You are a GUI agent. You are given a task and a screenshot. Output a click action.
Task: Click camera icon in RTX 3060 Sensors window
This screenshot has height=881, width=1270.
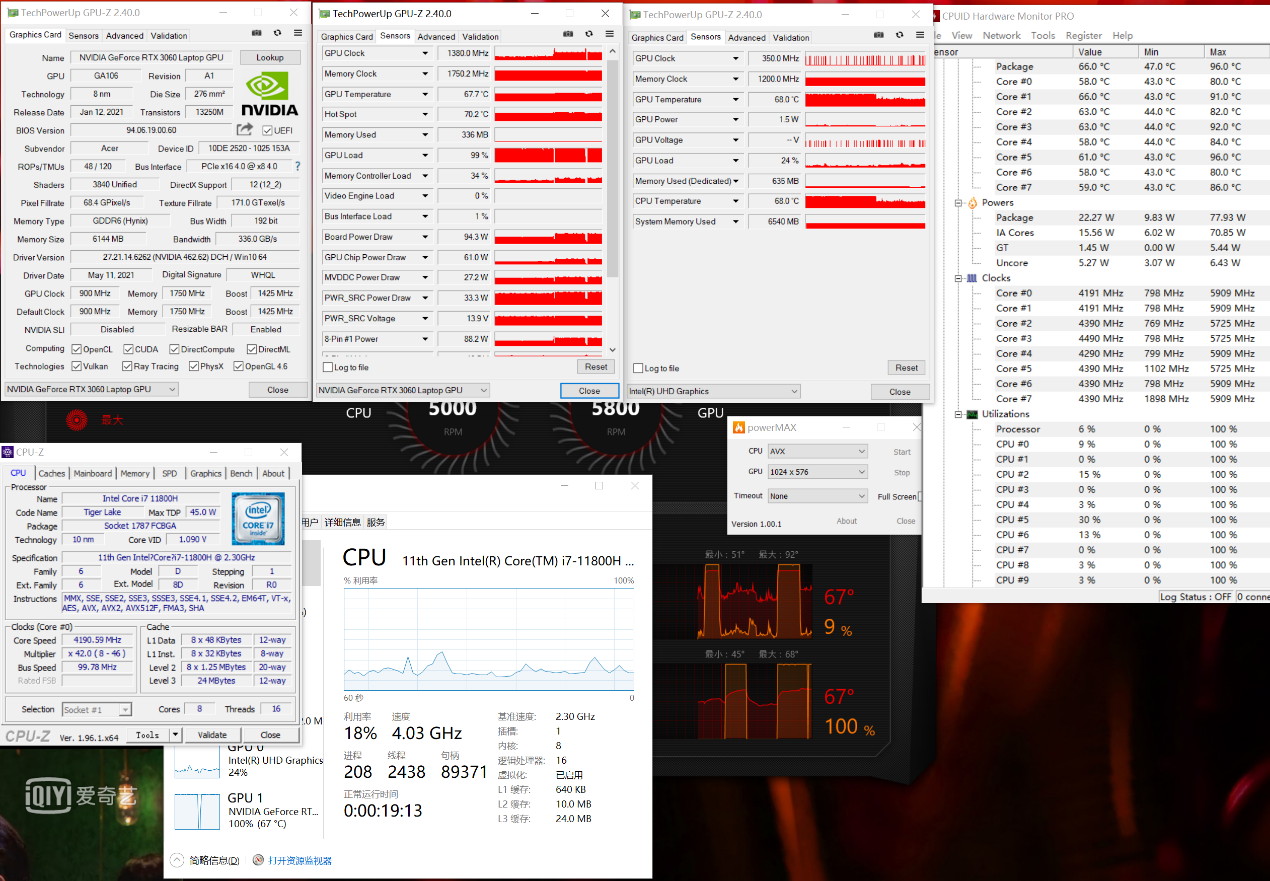[x=568, y=34]
